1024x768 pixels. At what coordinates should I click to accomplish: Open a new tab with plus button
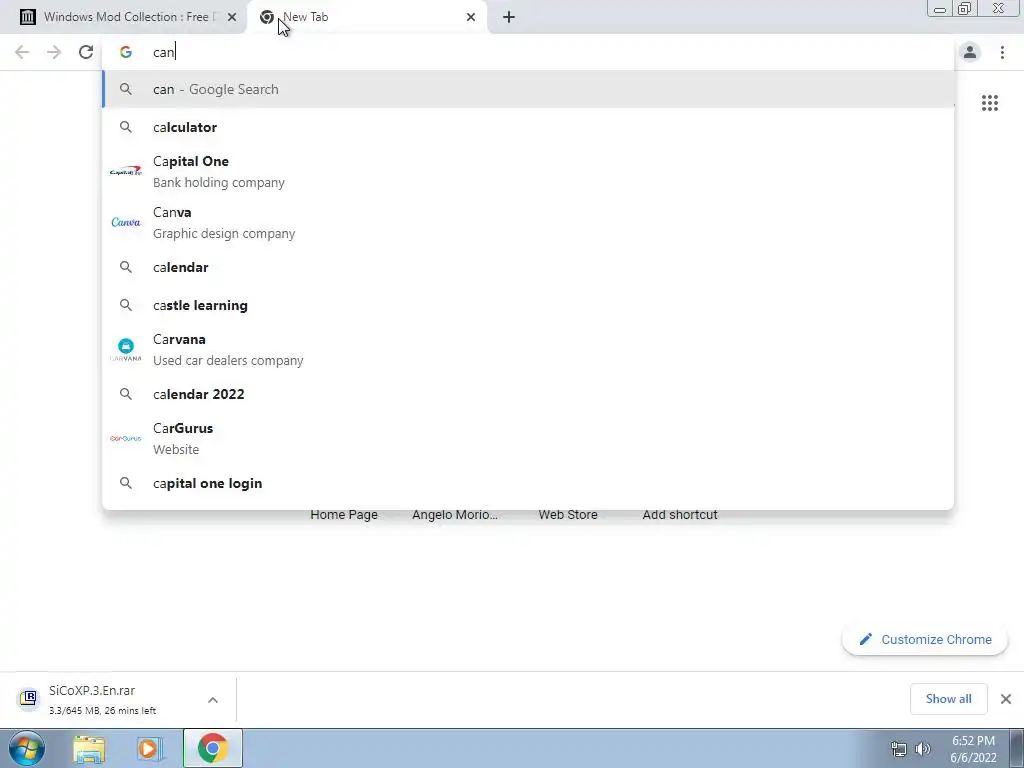(509, 17)
